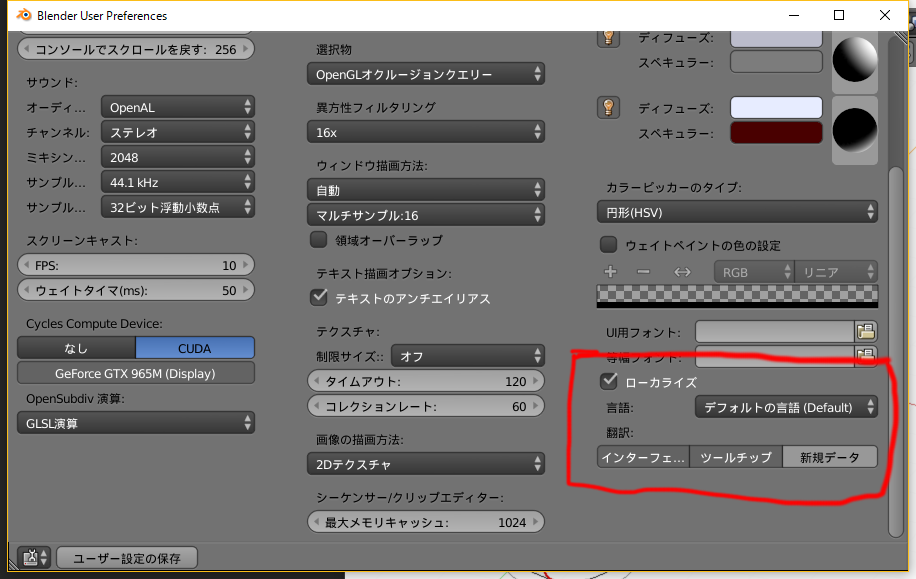Viewport: 916px width, 579px height.
Task: Click the minus icon above color ramp
Action: click(643, 272)
